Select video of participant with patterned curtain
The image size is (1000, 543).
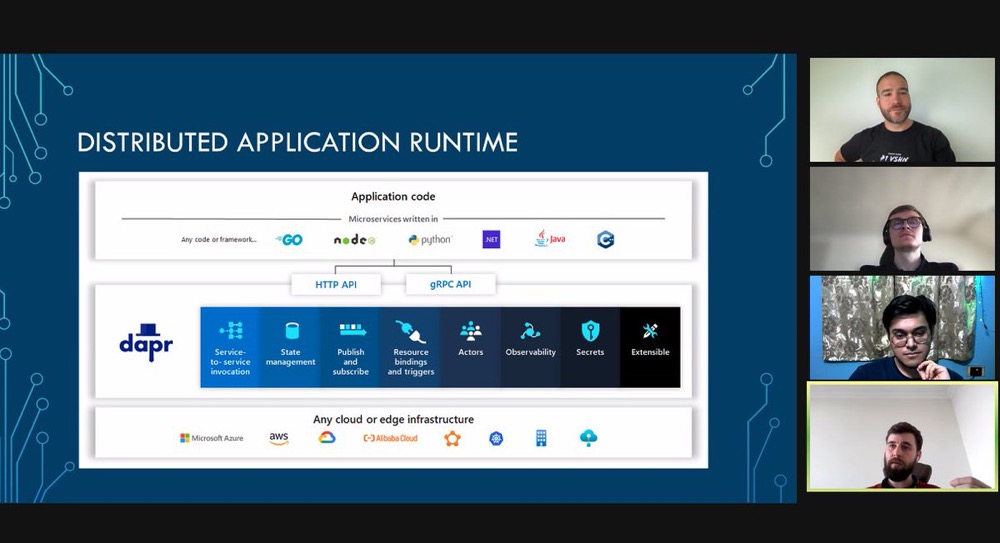click(x=902, y=328)
